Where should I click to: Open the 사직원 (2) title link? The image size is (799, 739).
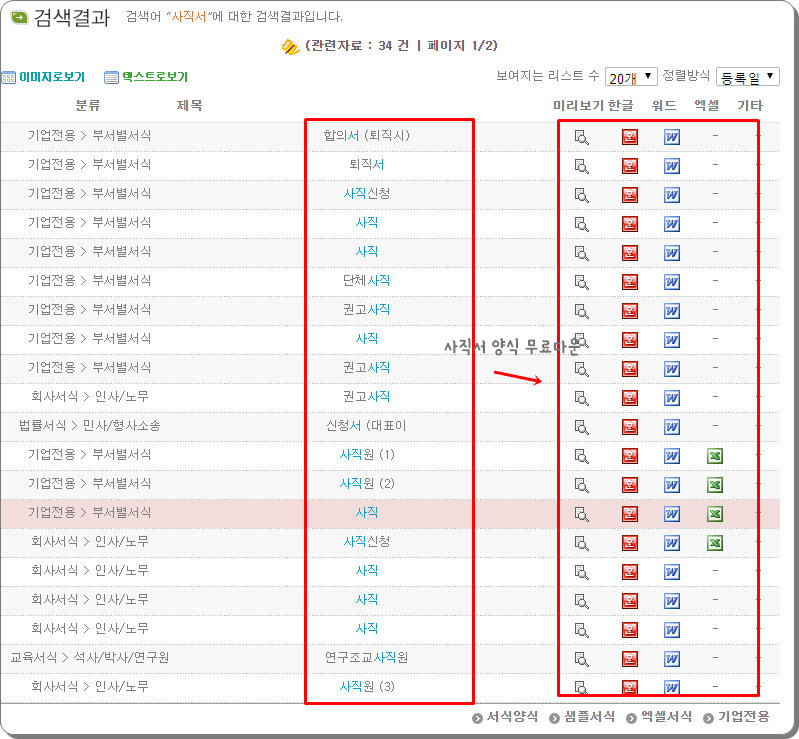tap(367, 483)
